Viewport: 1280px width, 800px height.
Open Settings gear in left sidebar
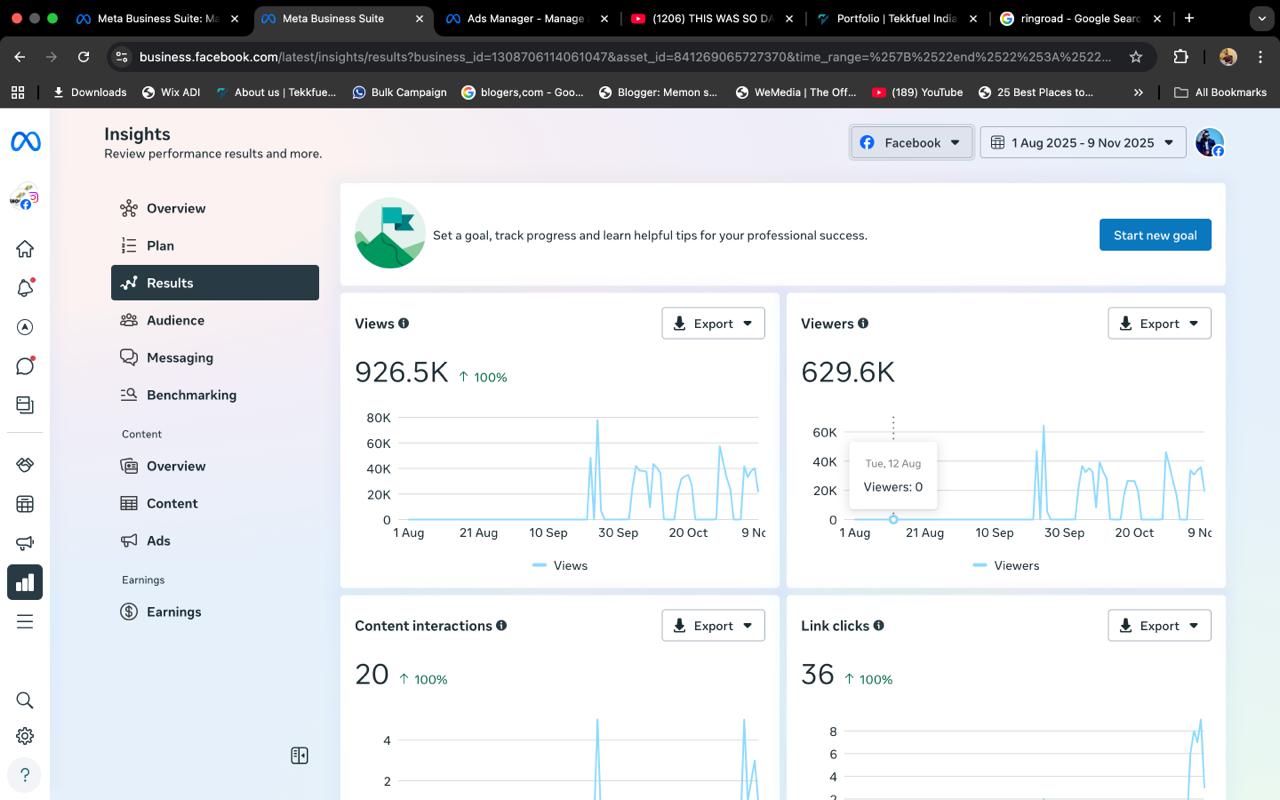(x=25, y=736)
